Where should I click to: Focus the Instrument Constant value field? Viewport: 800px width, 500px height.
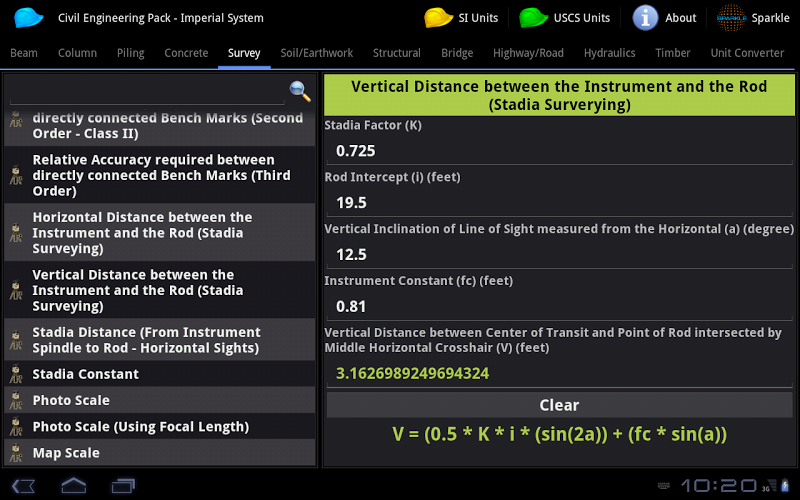point(559,306)
